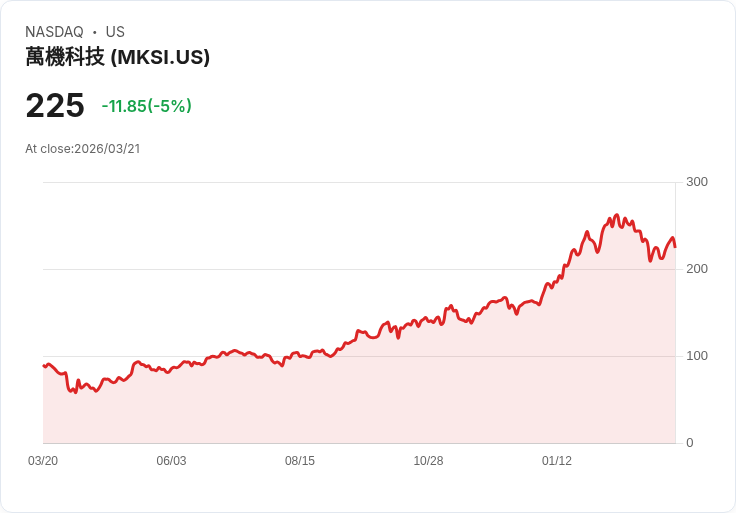Image resolution: width=736 pixels, height=513 pixels.
Task: Click the 03/20 date axis label
Action: click(43, 461)
